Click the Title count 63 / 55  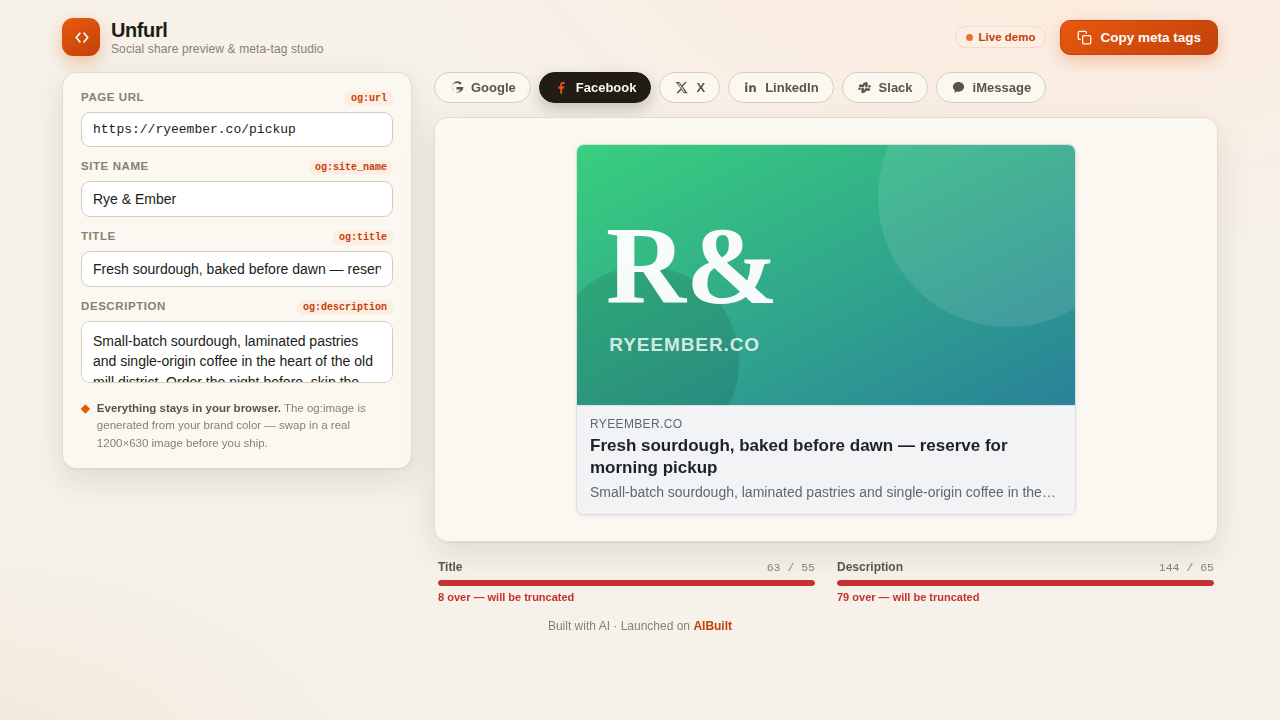[791, 568]
